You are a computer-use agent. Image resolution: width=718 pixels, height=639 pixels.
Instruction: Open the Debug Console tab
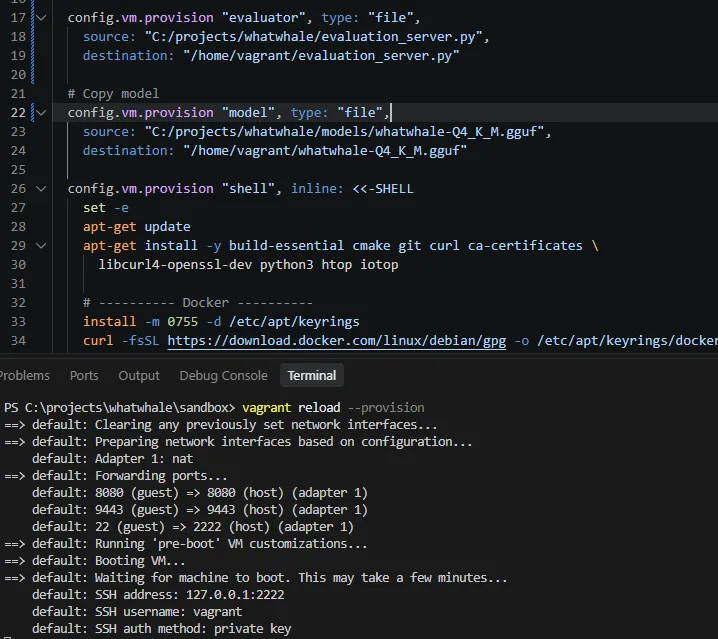click(223, 376)
